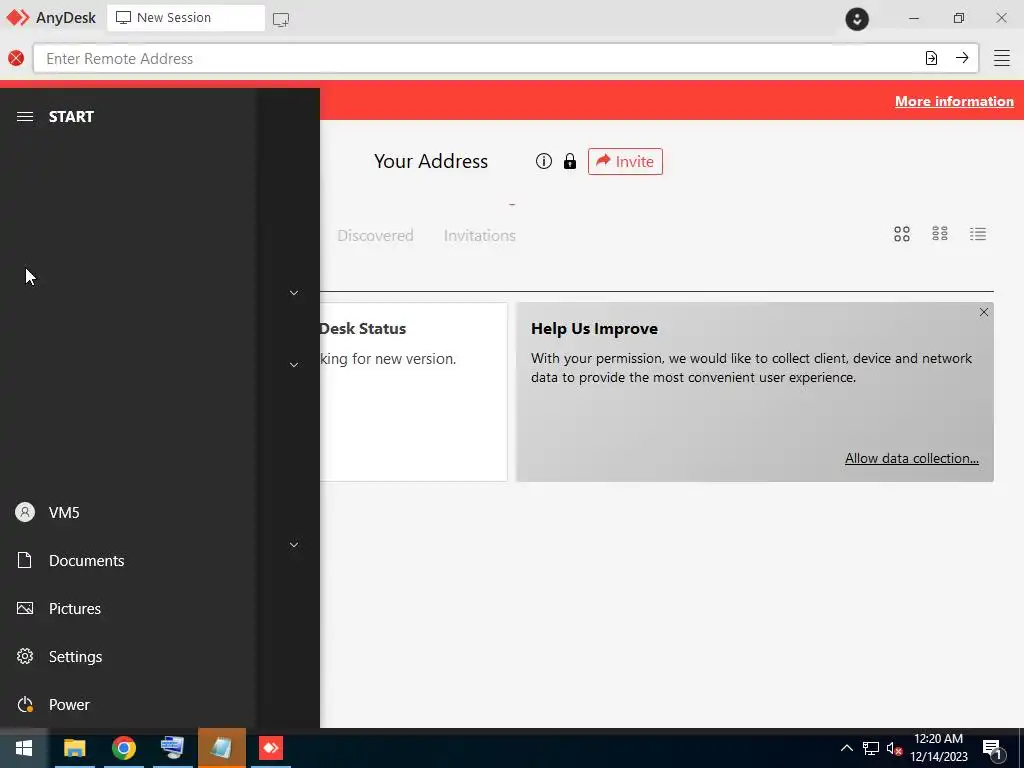Image resolution: width=1024 pixels, height=768 pixels.
Task: Click Allow data collection link
Action: (912, 458)
